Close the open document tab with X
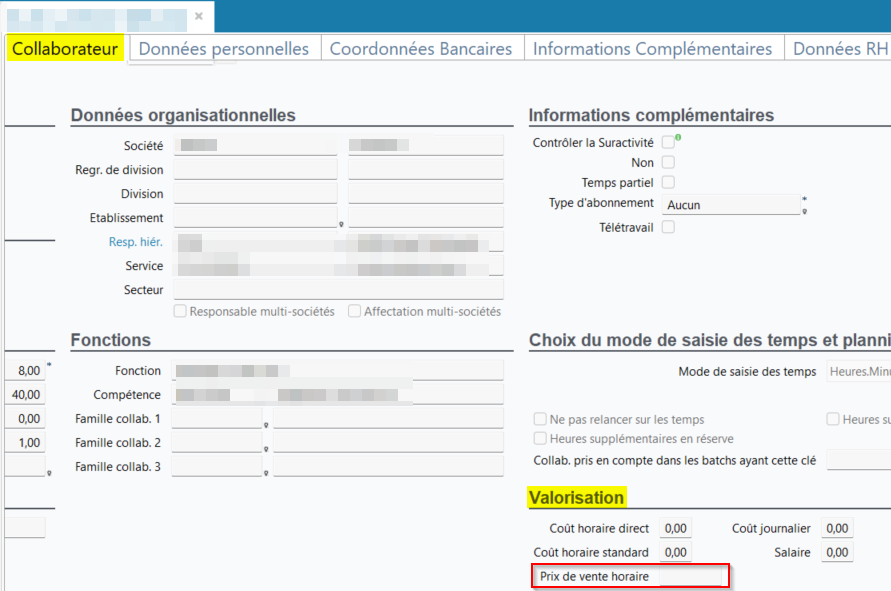Screen dimensions: 891x591 pos(199,16)
